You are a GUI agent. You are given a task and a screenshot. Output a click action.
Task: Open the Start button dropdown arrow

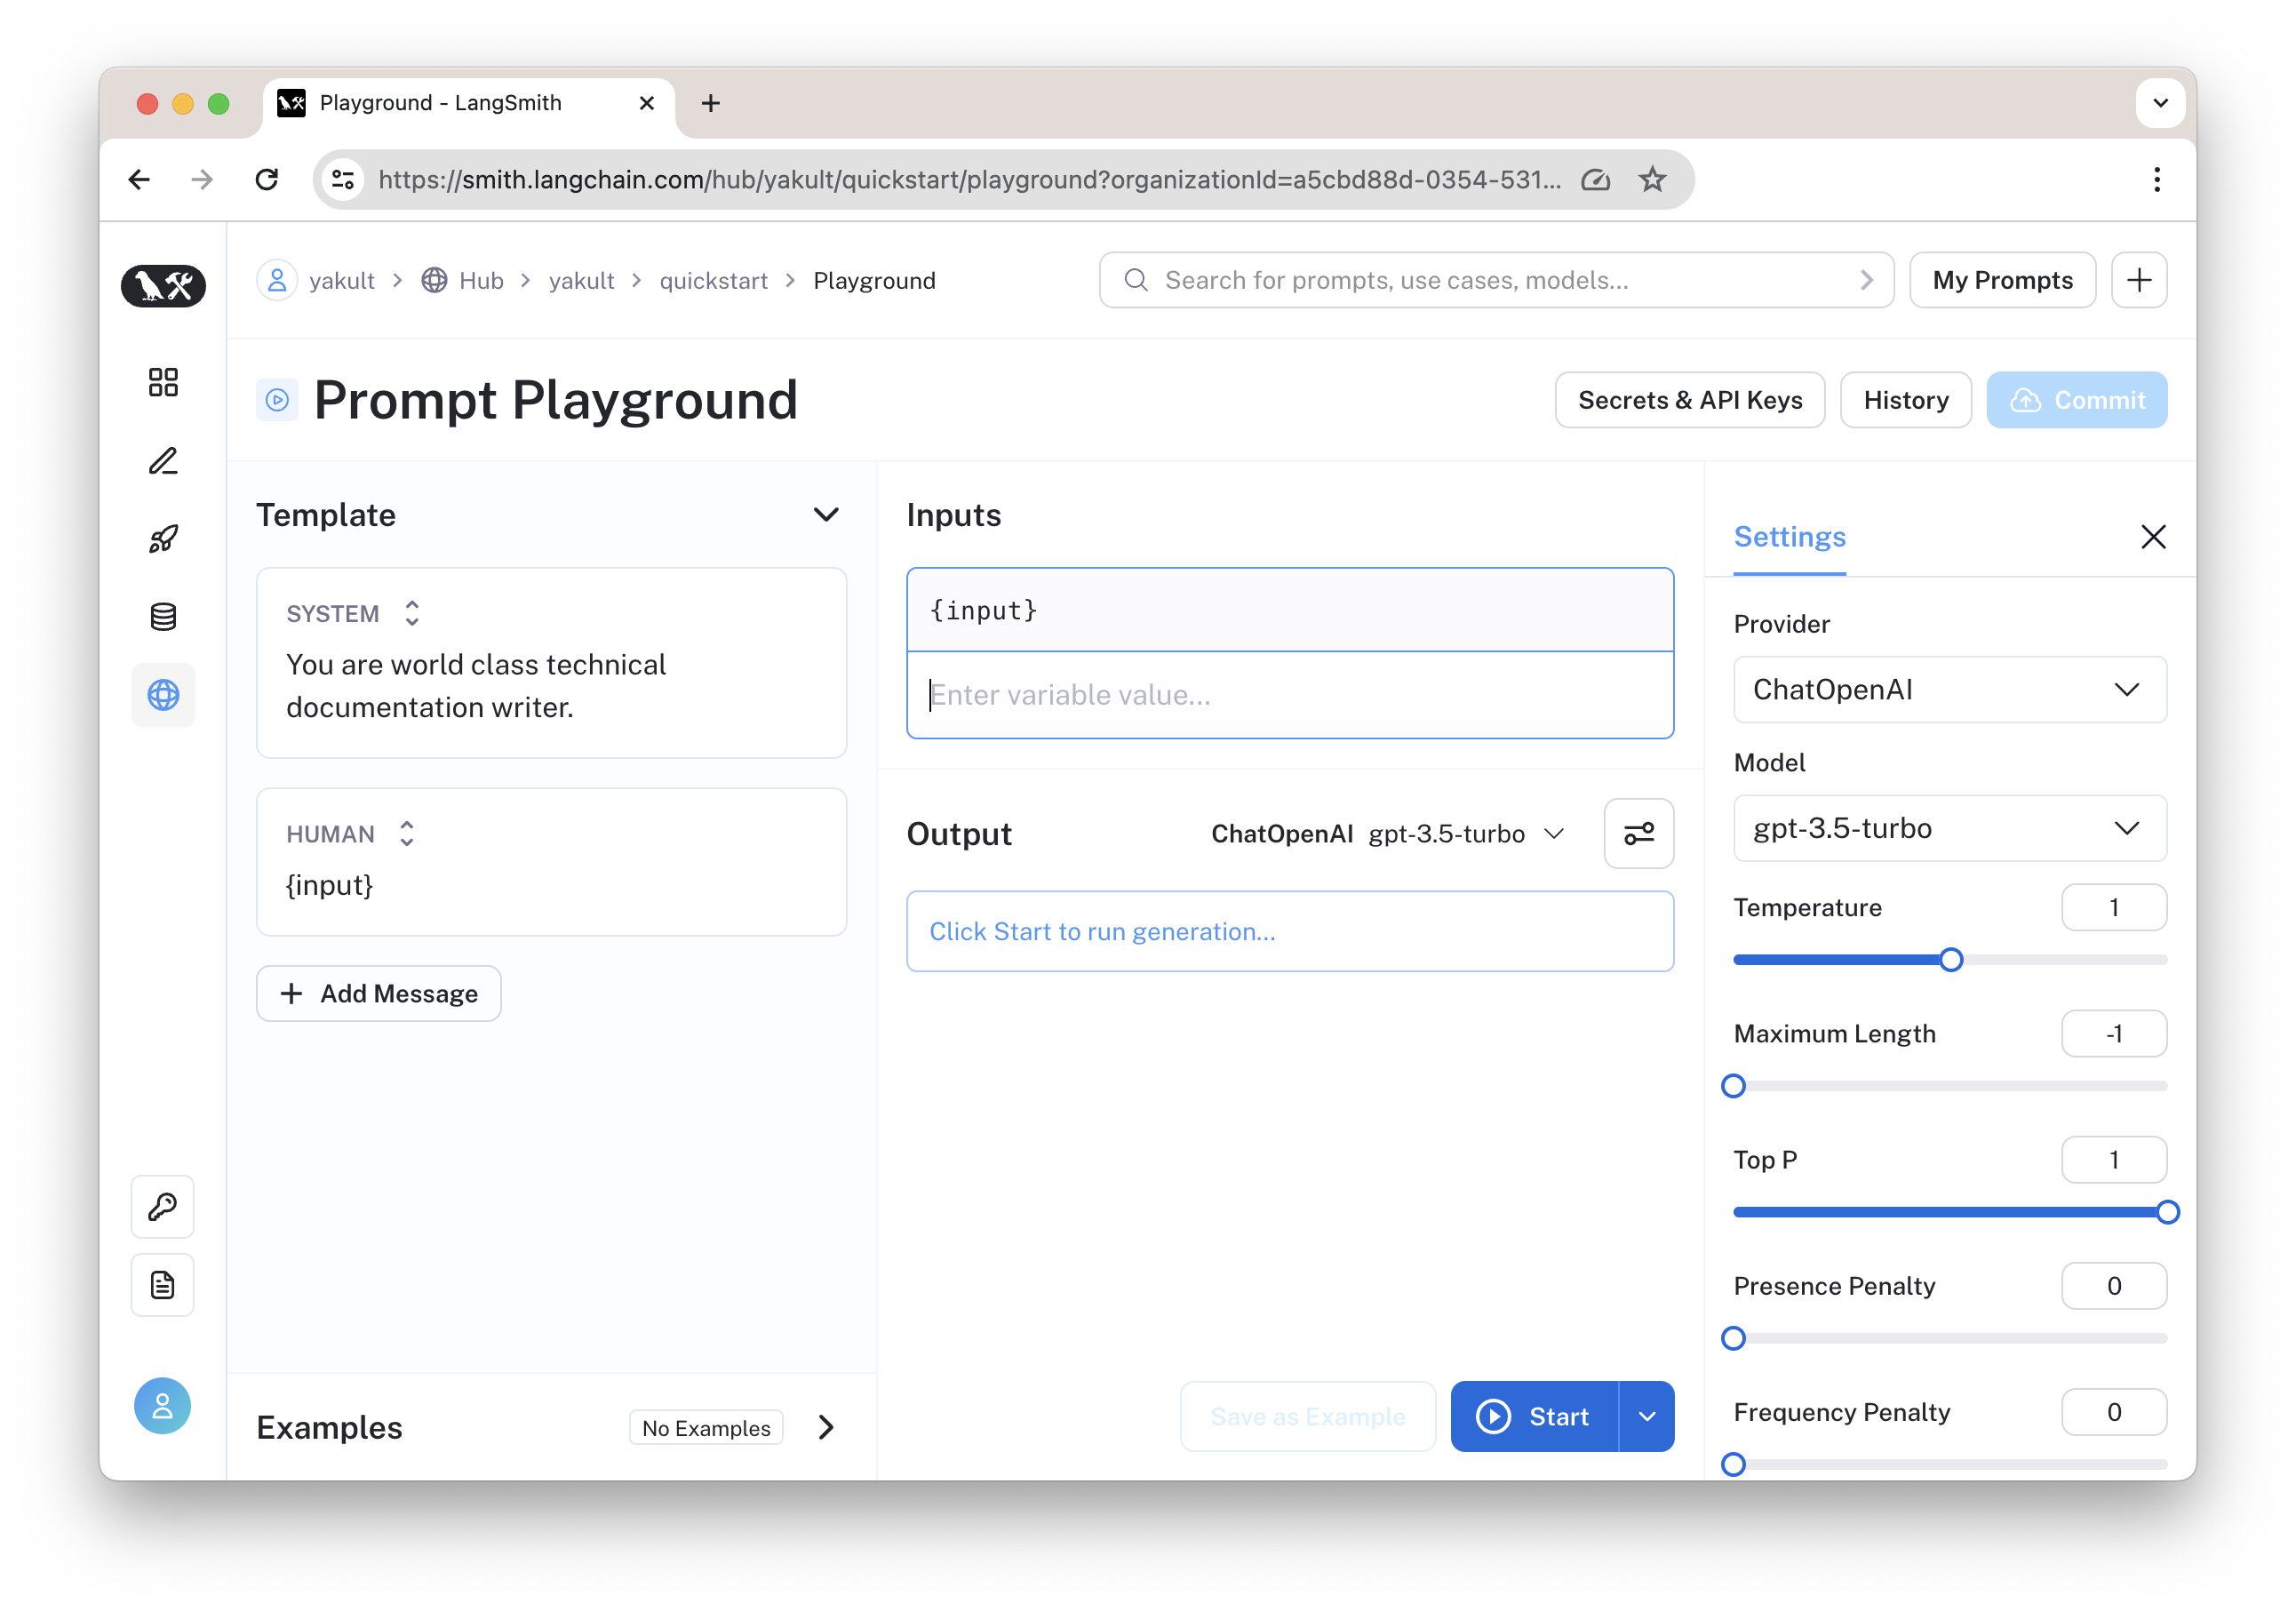coord(1647,1417)
